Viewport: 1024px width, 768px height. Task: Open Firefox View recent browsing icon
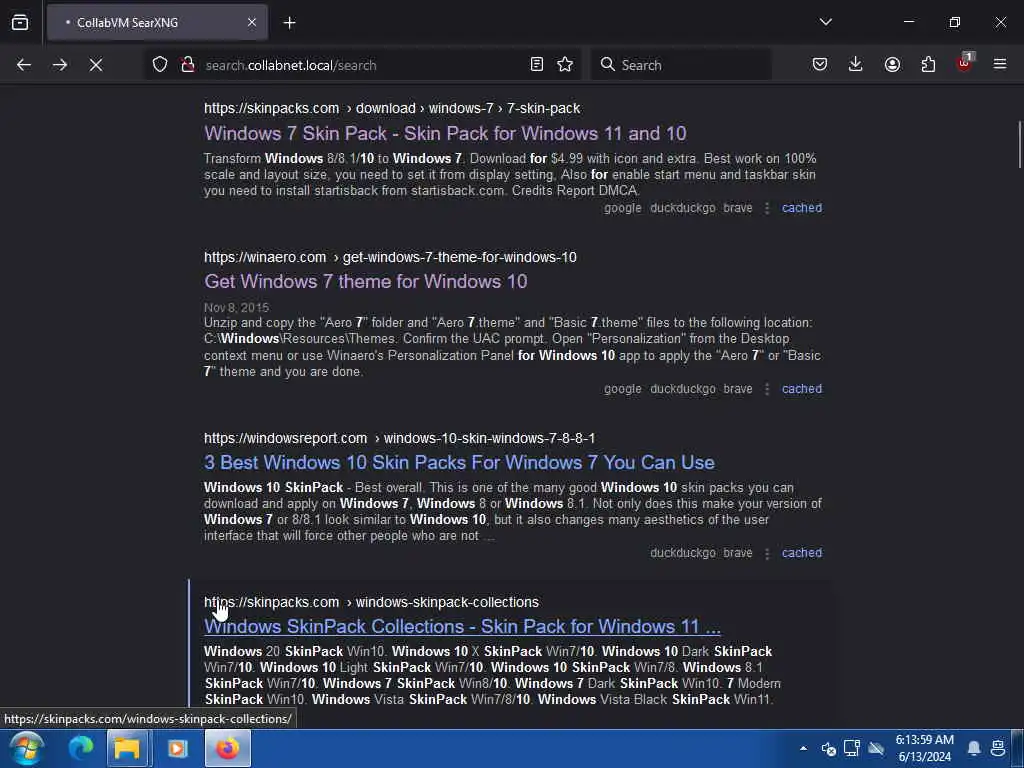(20, 22)
